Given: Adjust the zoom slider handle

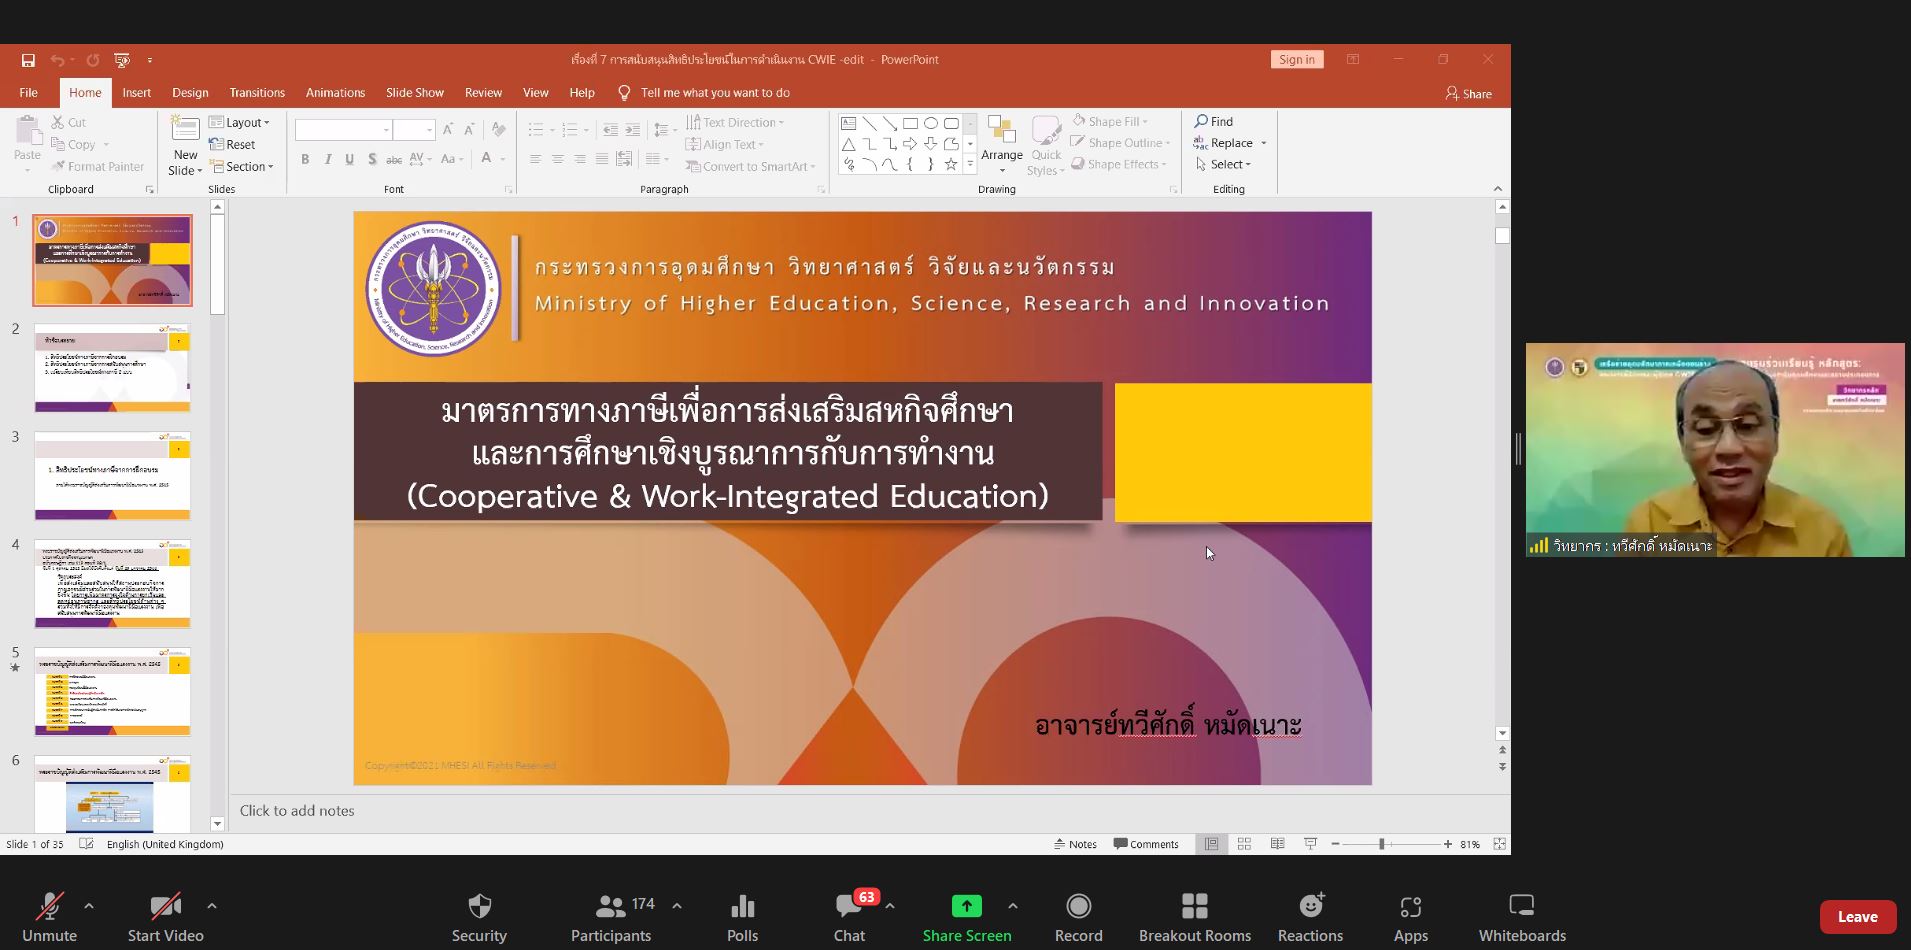Looking at the screenshot, I should pyautogui.click(x=1382, y=844).
